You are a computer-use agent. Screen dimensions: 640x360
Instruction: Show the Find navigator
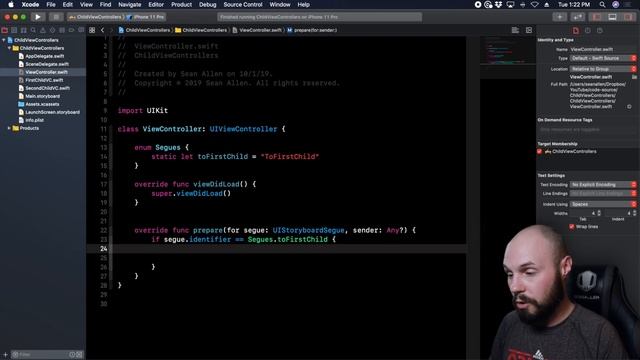pos(33,30)
